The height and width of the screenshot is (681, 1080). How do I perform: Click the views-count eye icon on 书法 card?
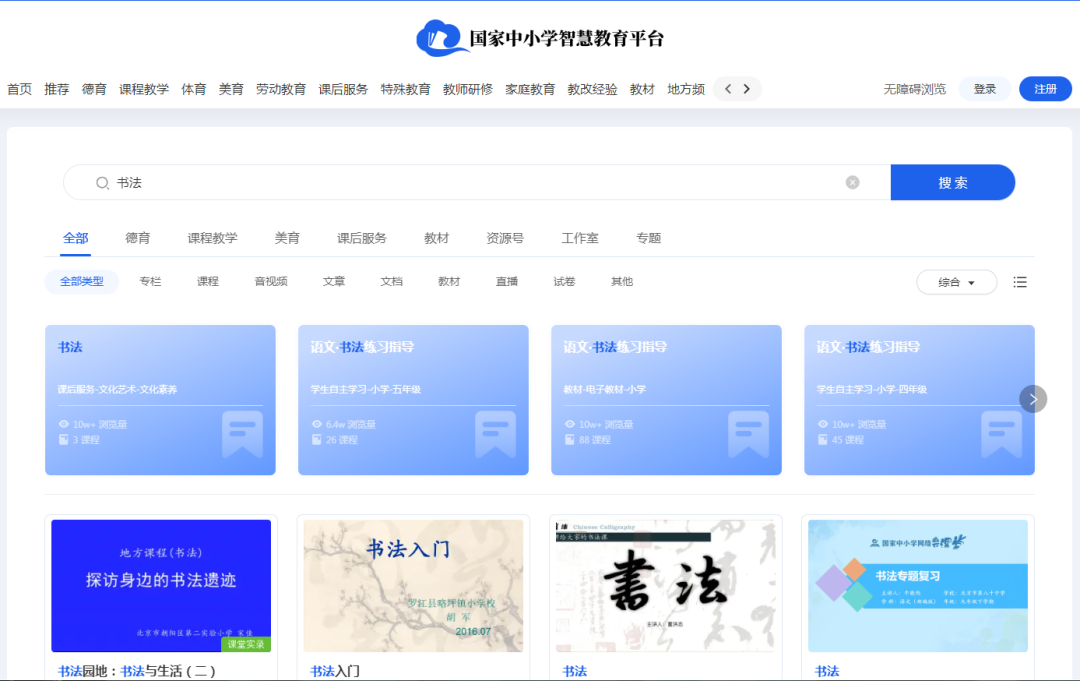click(x=64, y=424)
